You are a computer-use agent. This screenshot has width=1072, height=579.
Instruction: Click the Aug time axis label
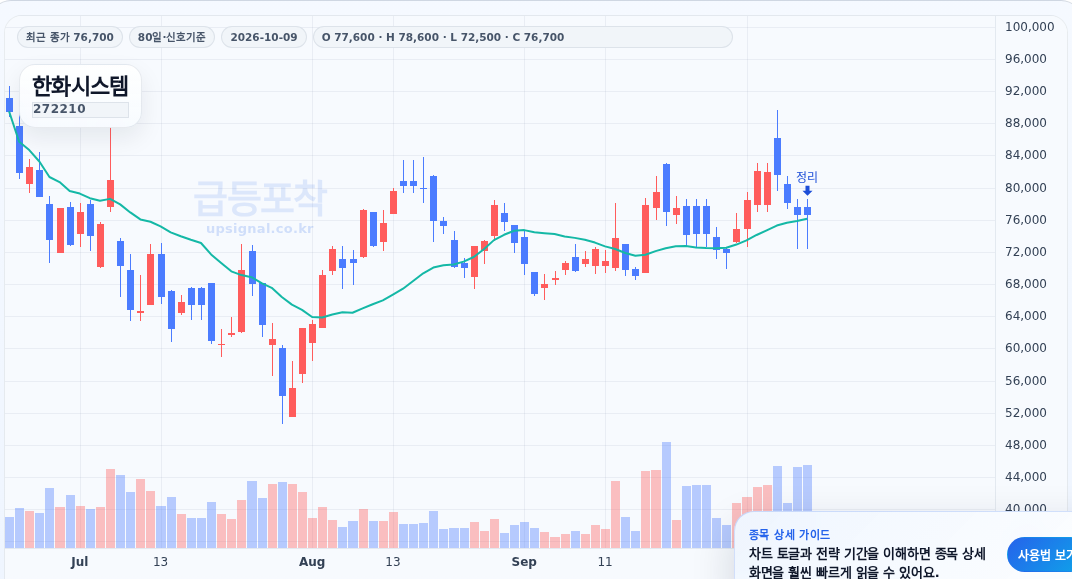[x=312, y=562]
